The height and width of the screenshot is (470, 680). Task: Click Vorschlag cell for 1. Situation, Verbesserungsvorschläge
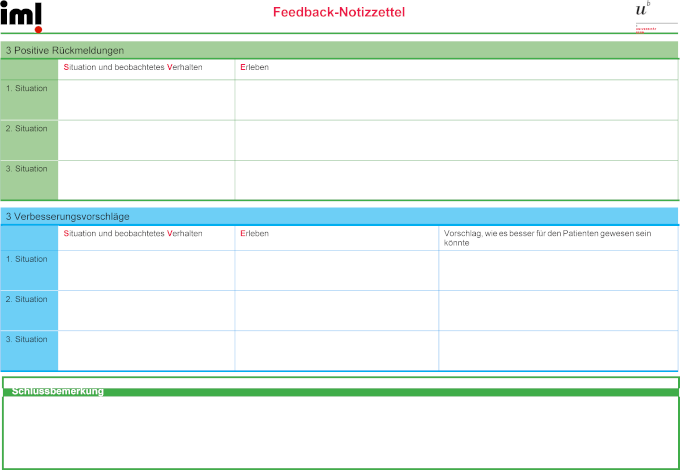pyautogui.click(x=559, y=271)
